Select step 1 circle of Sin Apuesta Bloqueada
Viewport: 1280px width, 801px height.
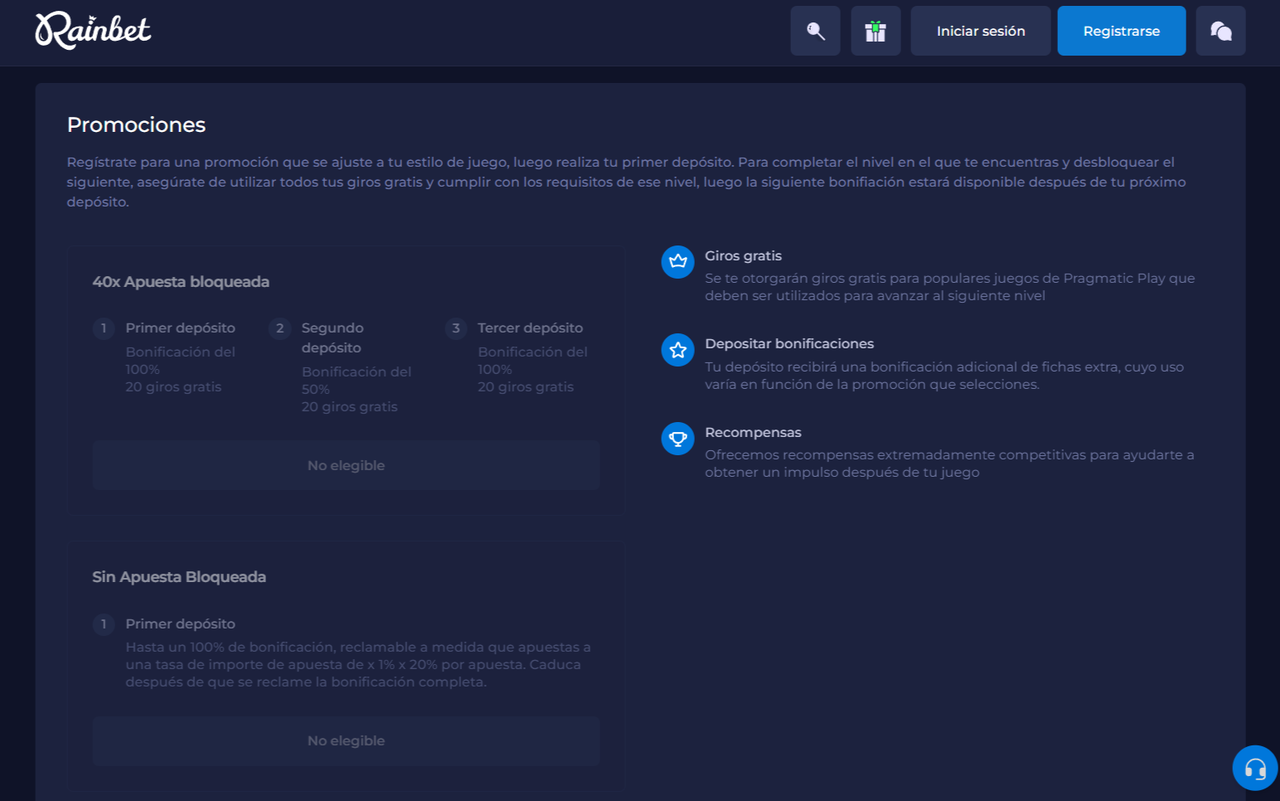[x=104, y=624]
